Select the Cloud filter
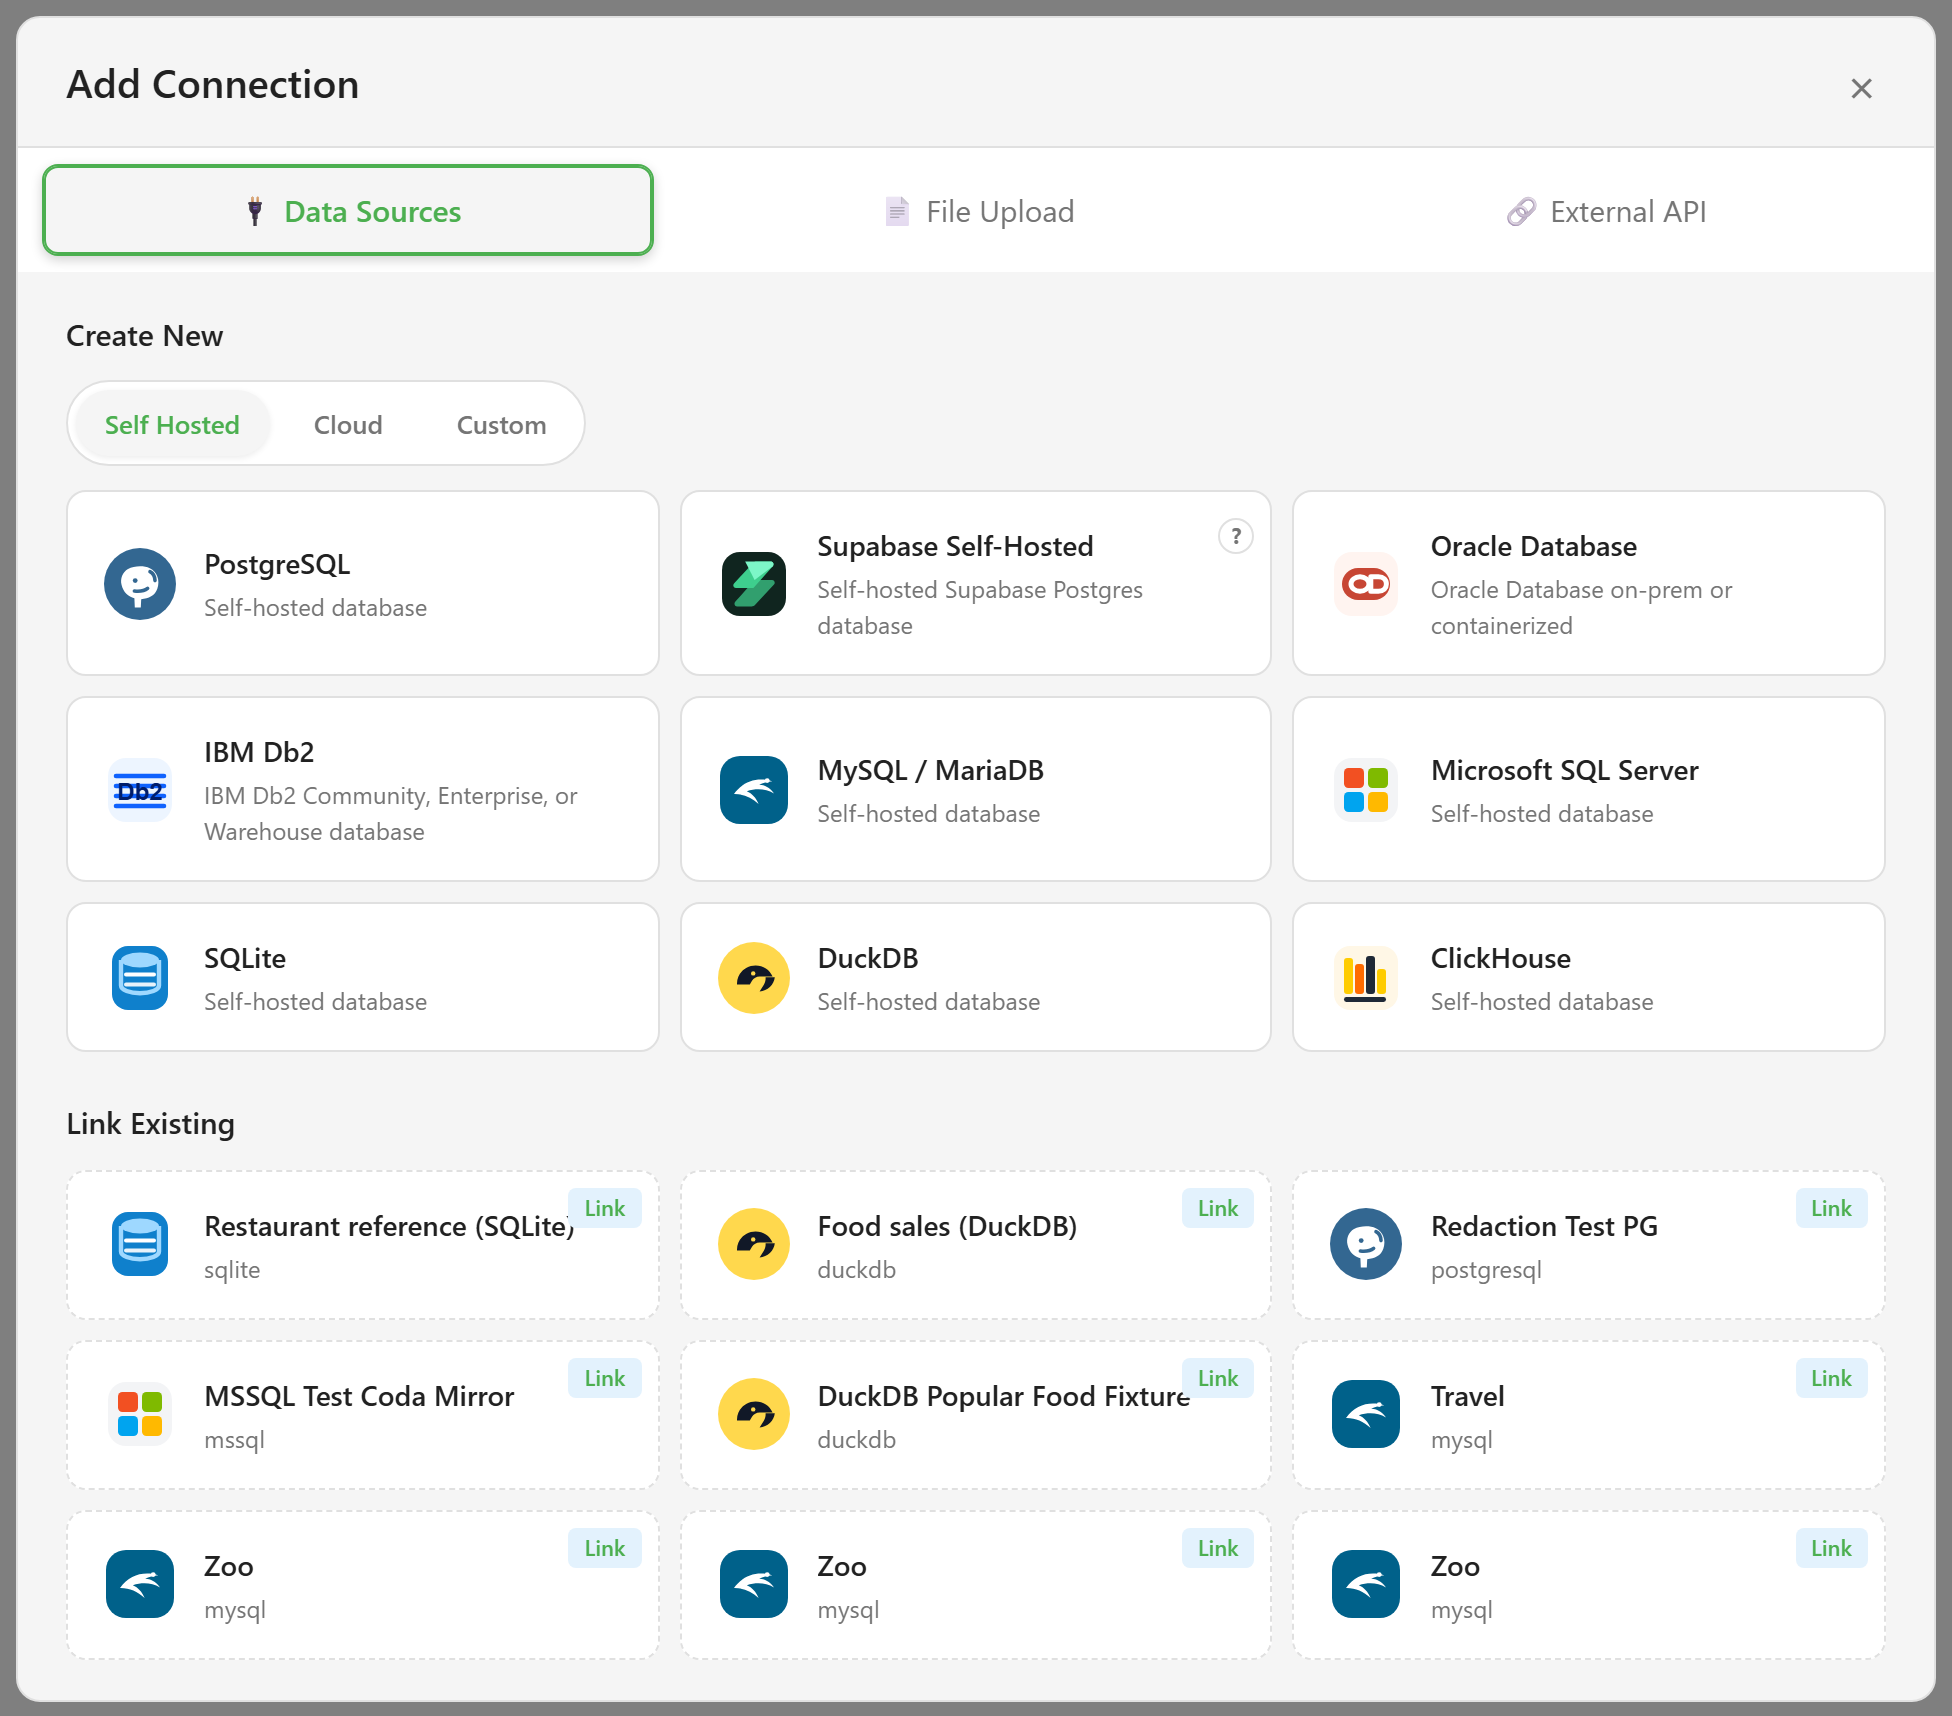 (x=348, y=425)
